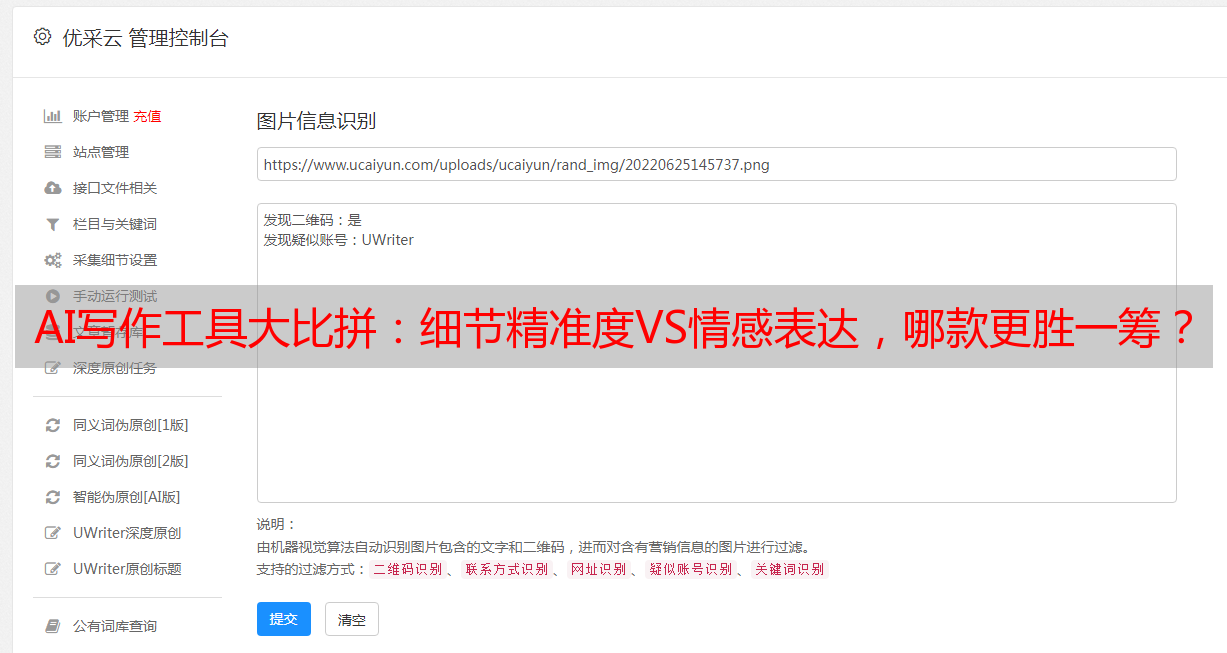Viewport: 1227px width, 653px height.
Task: Click the 疑似账号识别 tag
Action: (690, 570)
